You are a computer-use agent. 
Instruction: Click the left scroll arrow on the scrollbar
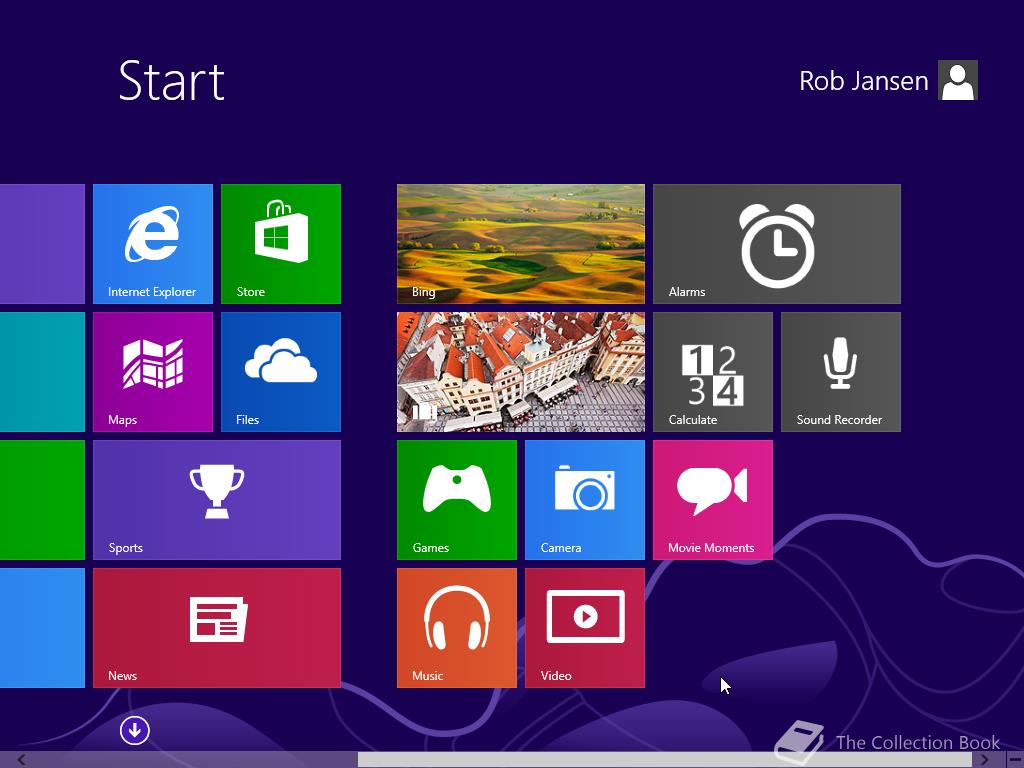coord(22,760)
